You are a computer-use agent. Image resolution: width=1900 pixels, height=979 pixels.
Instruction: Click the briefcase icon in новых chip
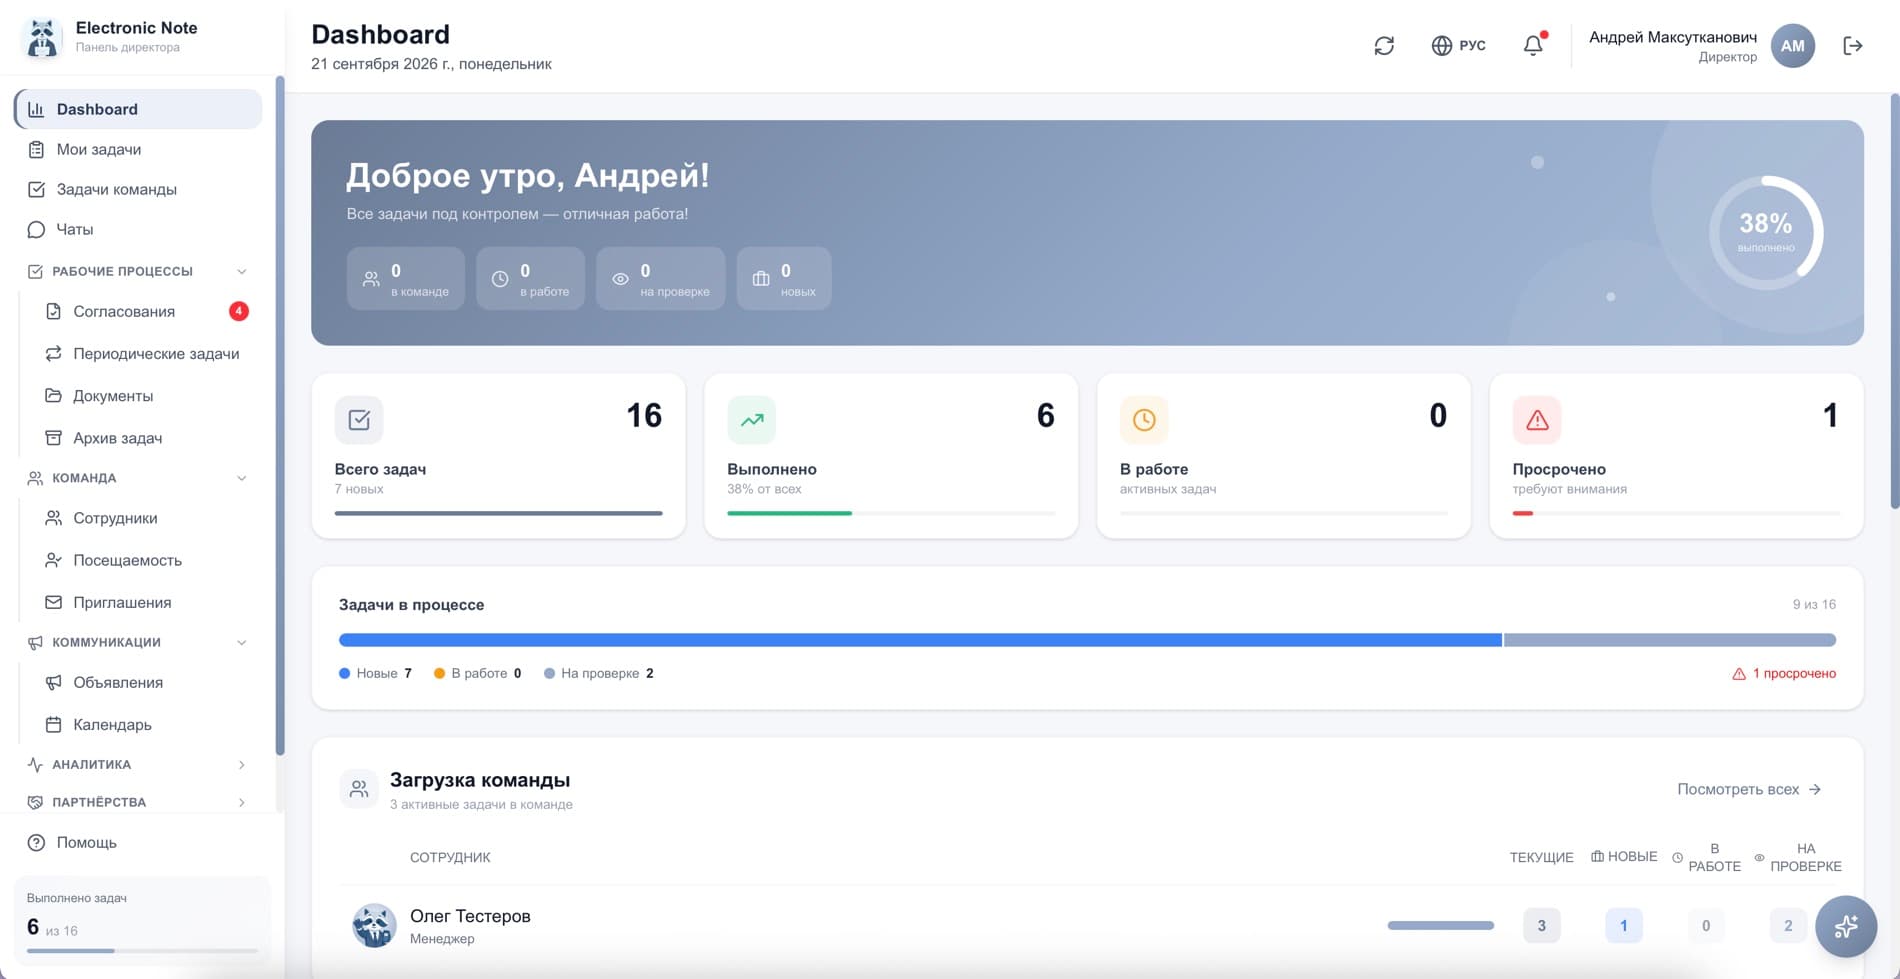[x=761, y=279]
